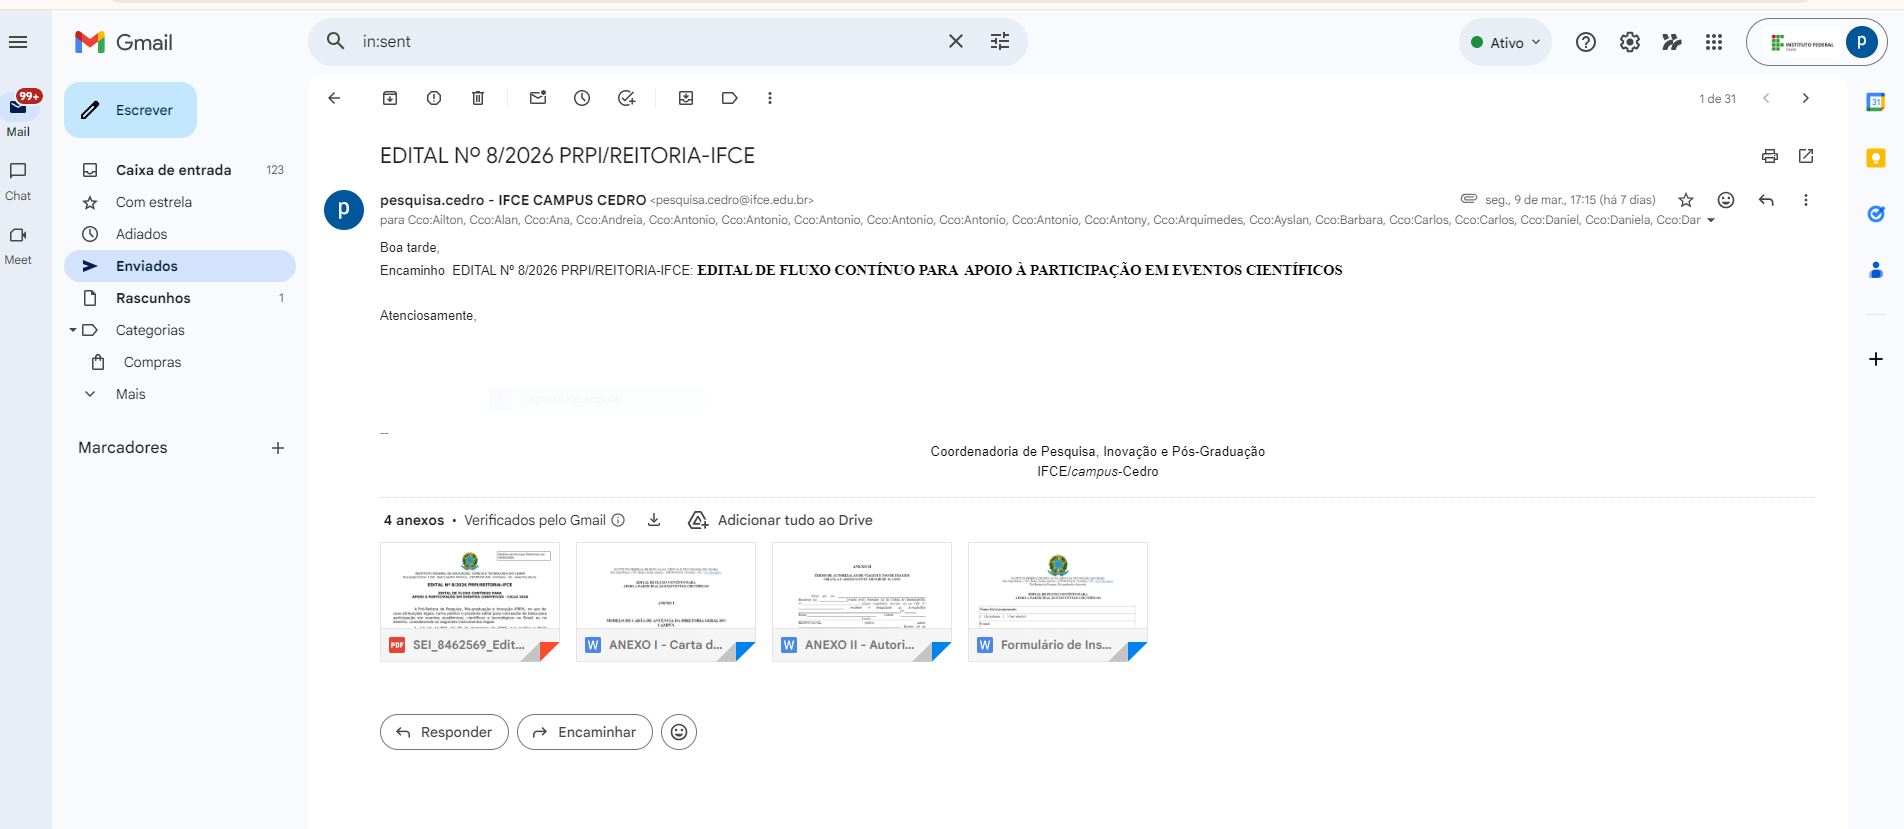Report this email as spam

coord(434,98)
